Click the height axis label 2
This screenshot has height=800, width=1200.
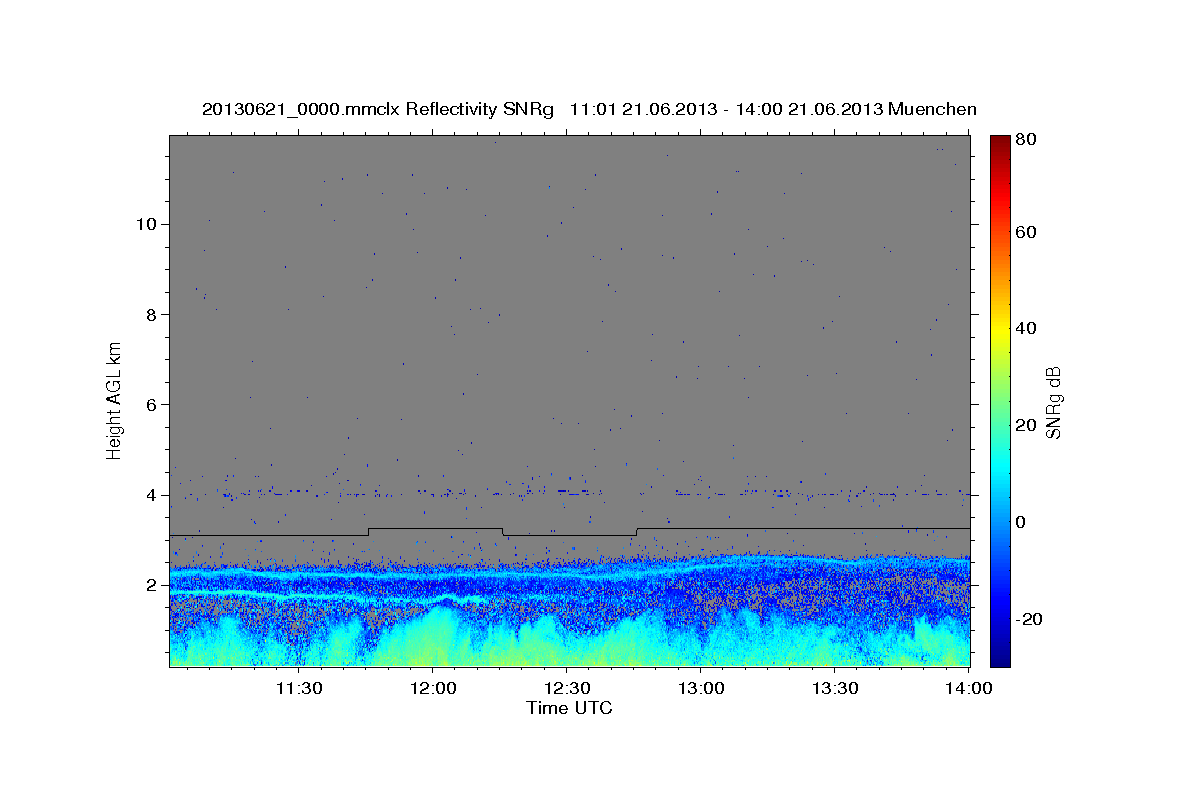tap(150, 586)
